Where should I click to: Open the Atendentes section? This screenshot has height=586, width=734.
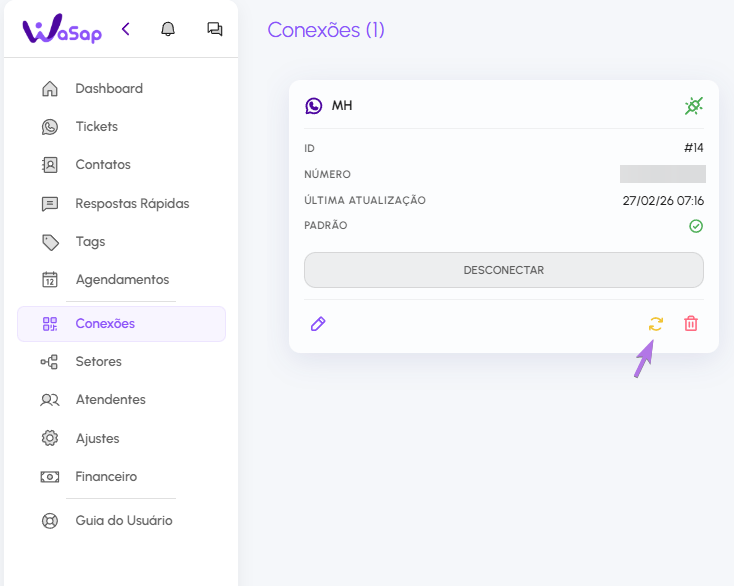[x=110, y=400]
